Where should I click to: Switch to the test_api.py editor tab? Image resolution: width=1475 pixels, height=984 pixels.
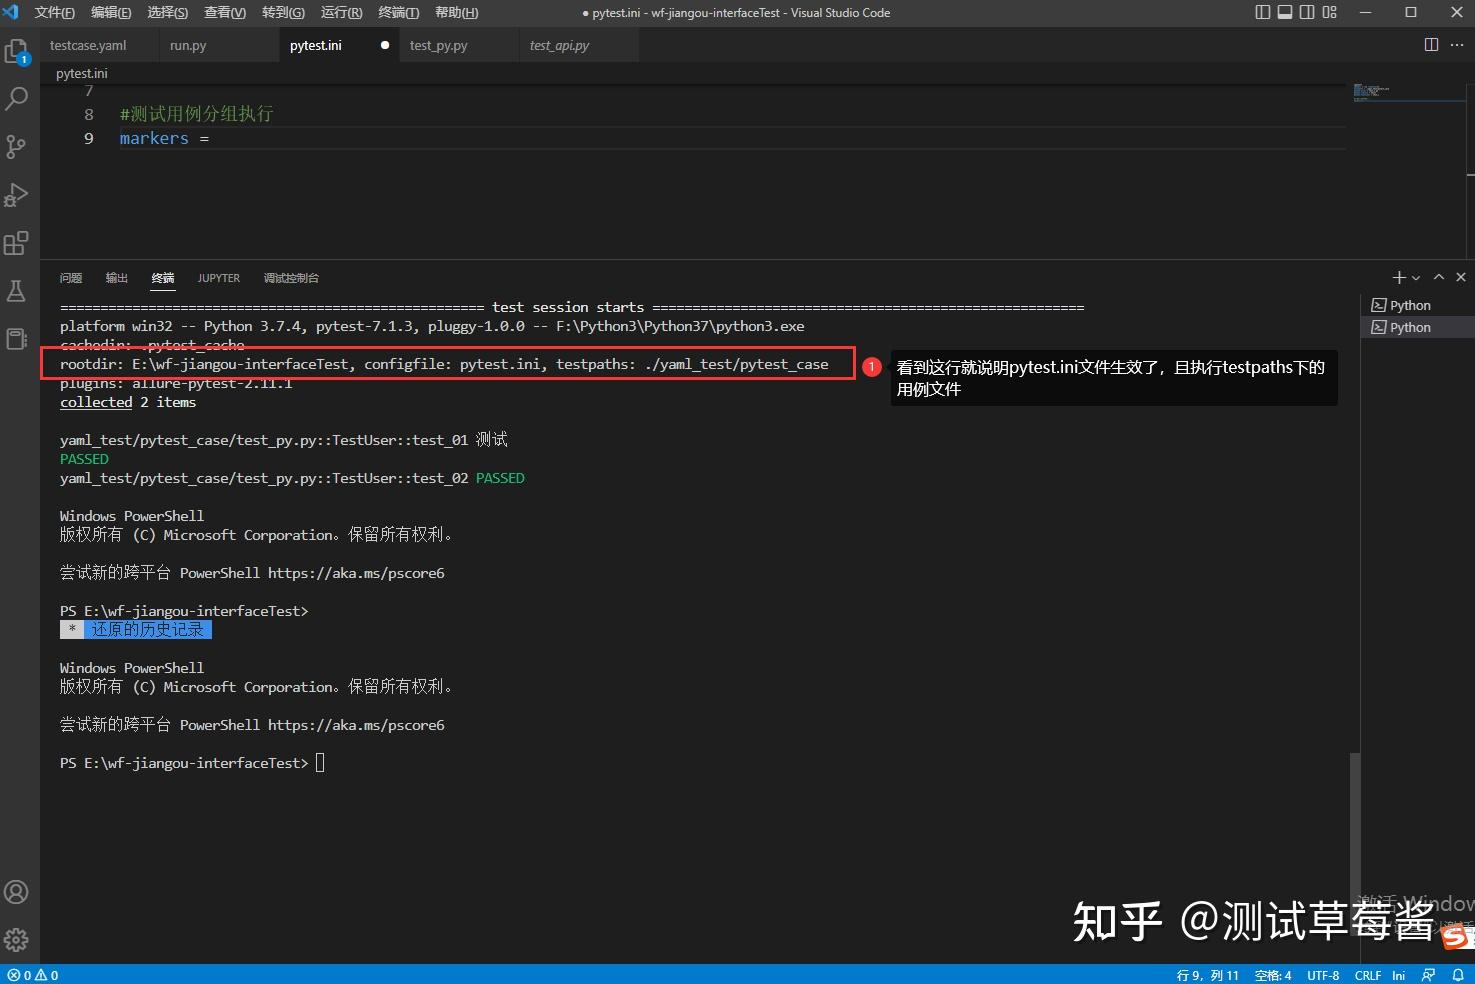point(579,45)
